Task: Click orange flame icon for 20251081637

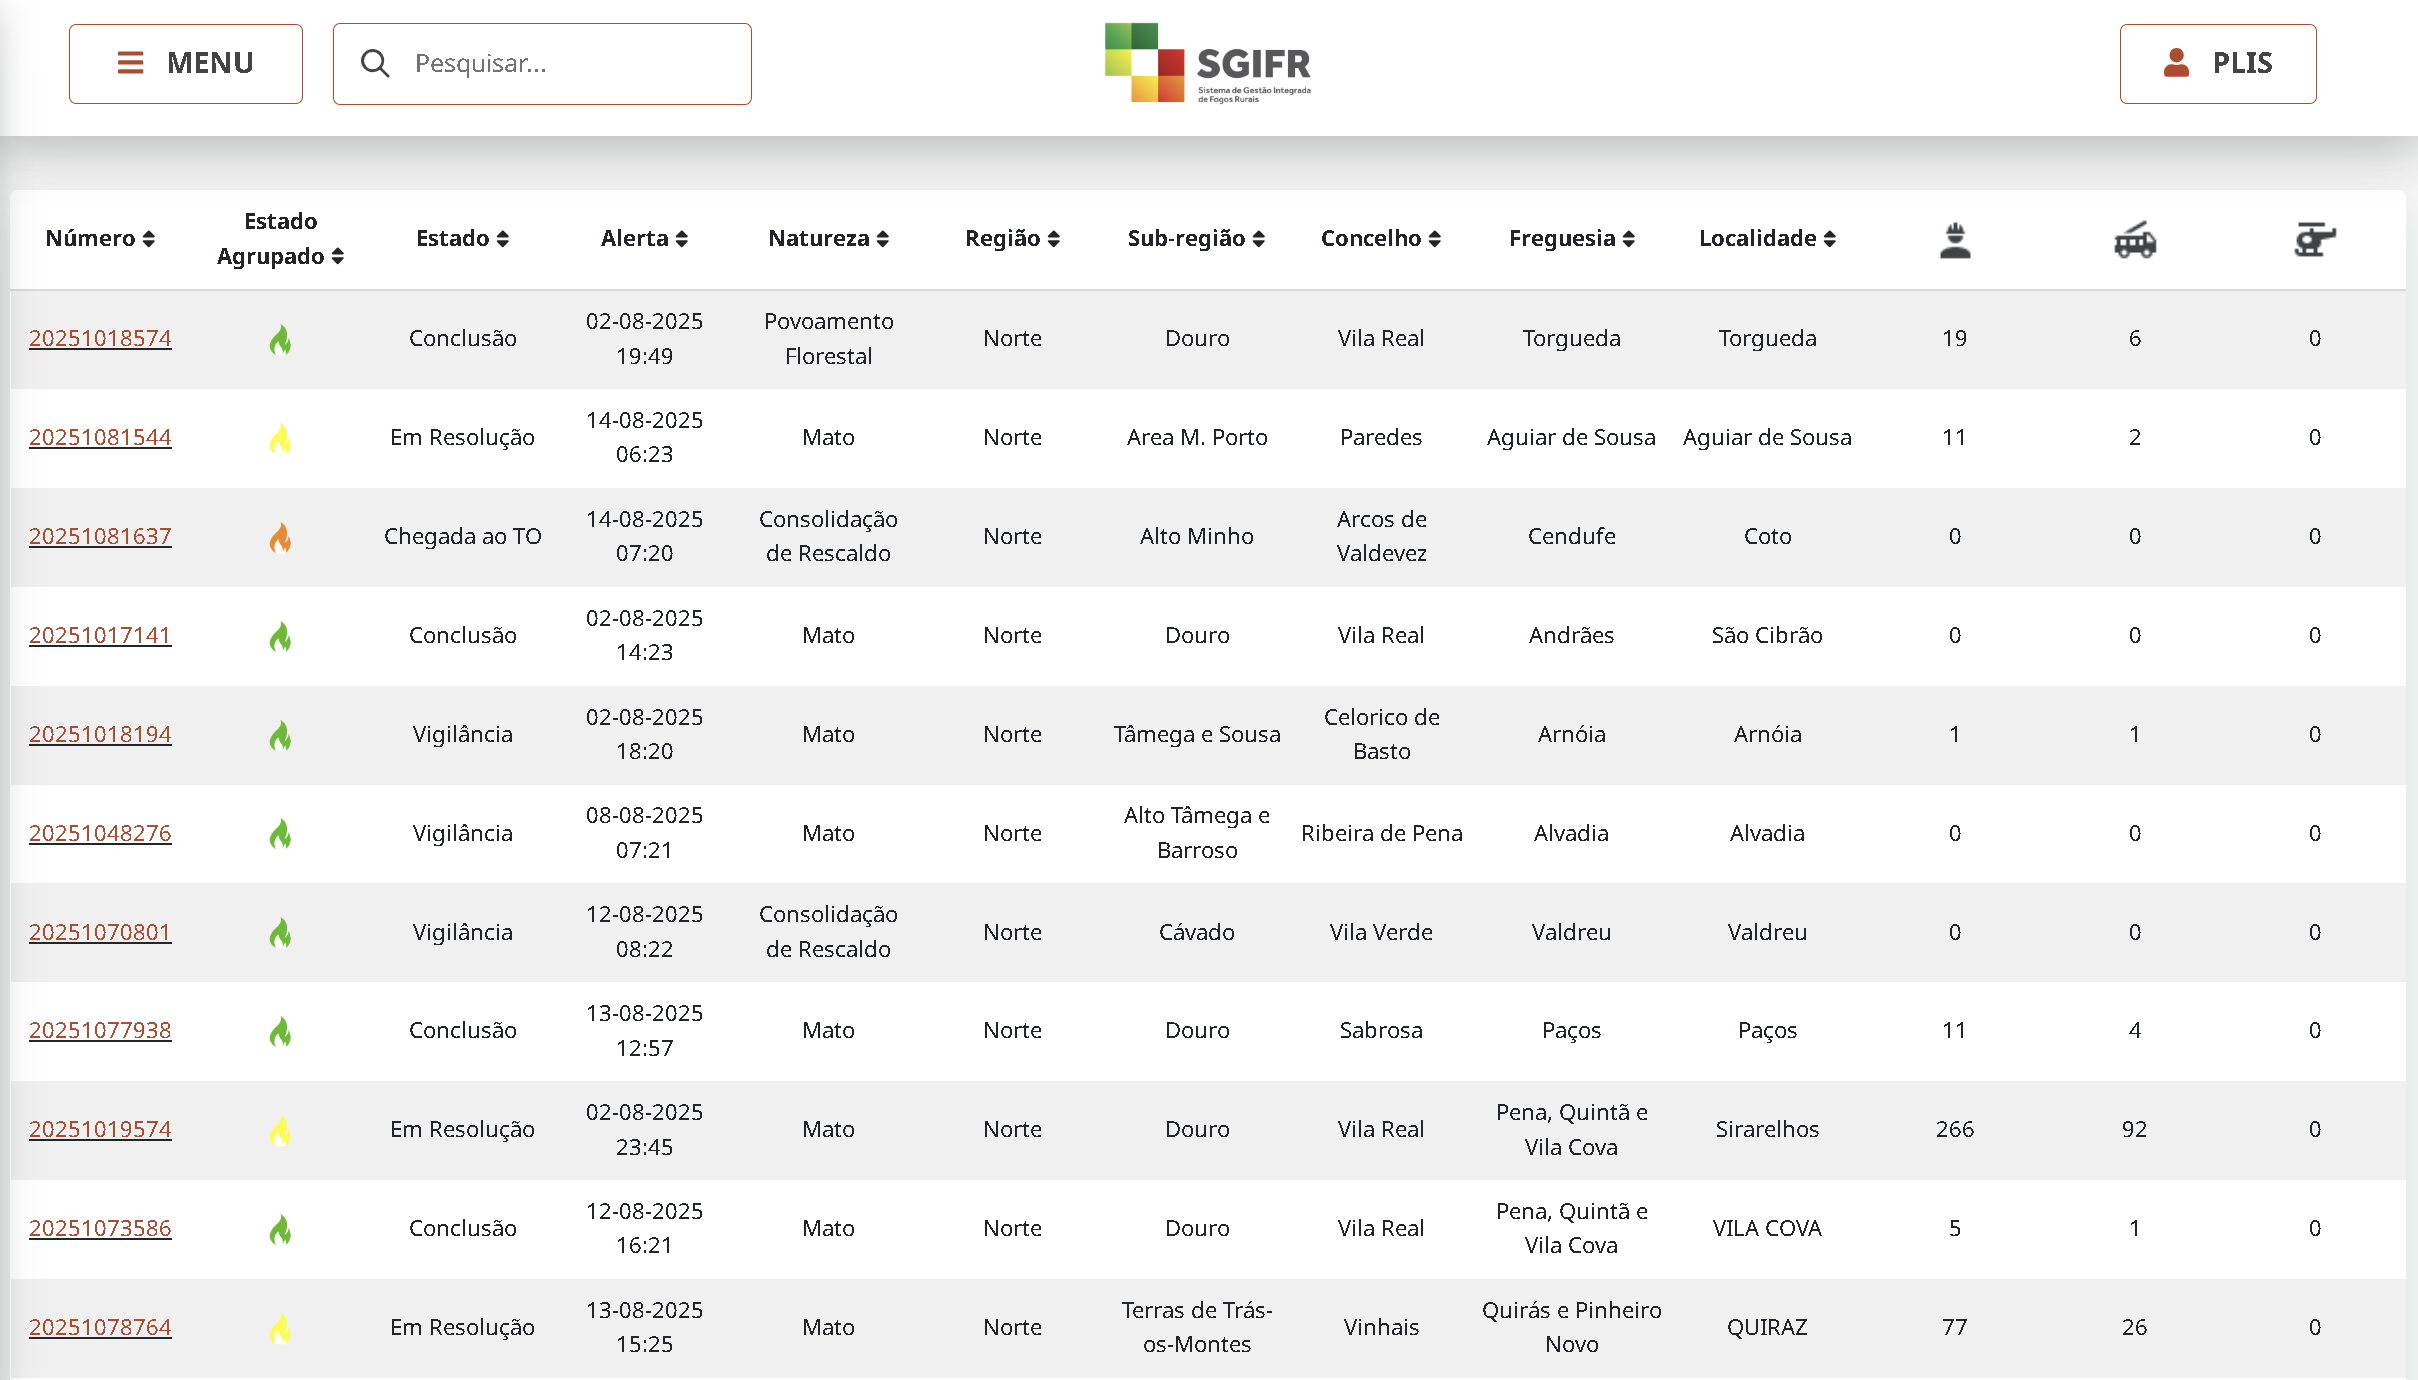Action: click(x=280, y=538)
